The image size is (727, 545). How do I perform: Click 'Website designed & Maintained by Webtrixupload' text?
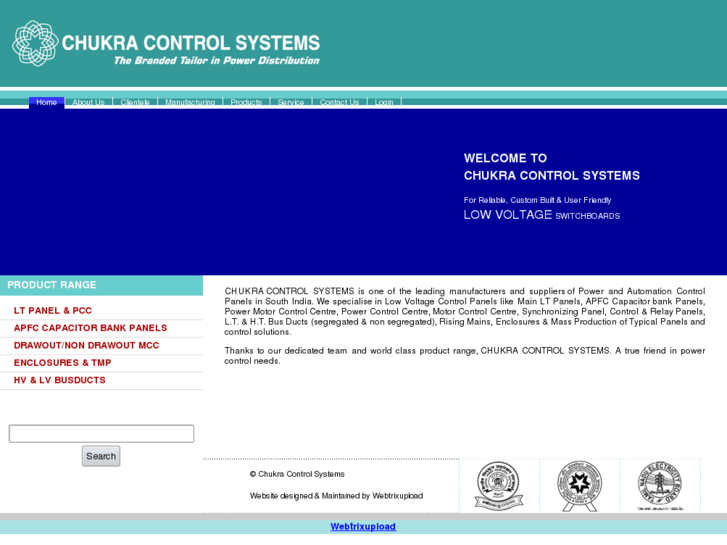[337, 496]
